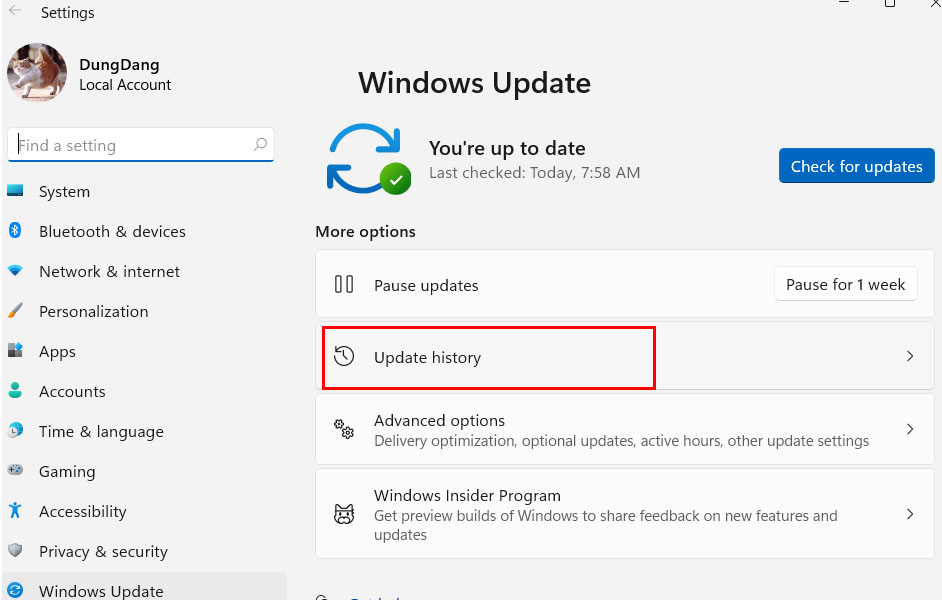Select Accounts in the sidebar
The height and width of the screenshot is (600, 942).
click(72, 392)
